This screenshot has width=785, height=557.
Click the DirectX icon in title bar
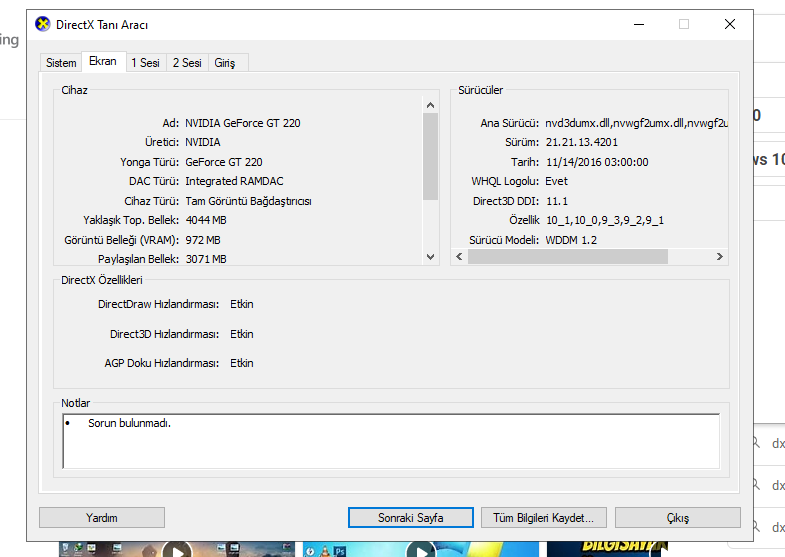(43, 24)
